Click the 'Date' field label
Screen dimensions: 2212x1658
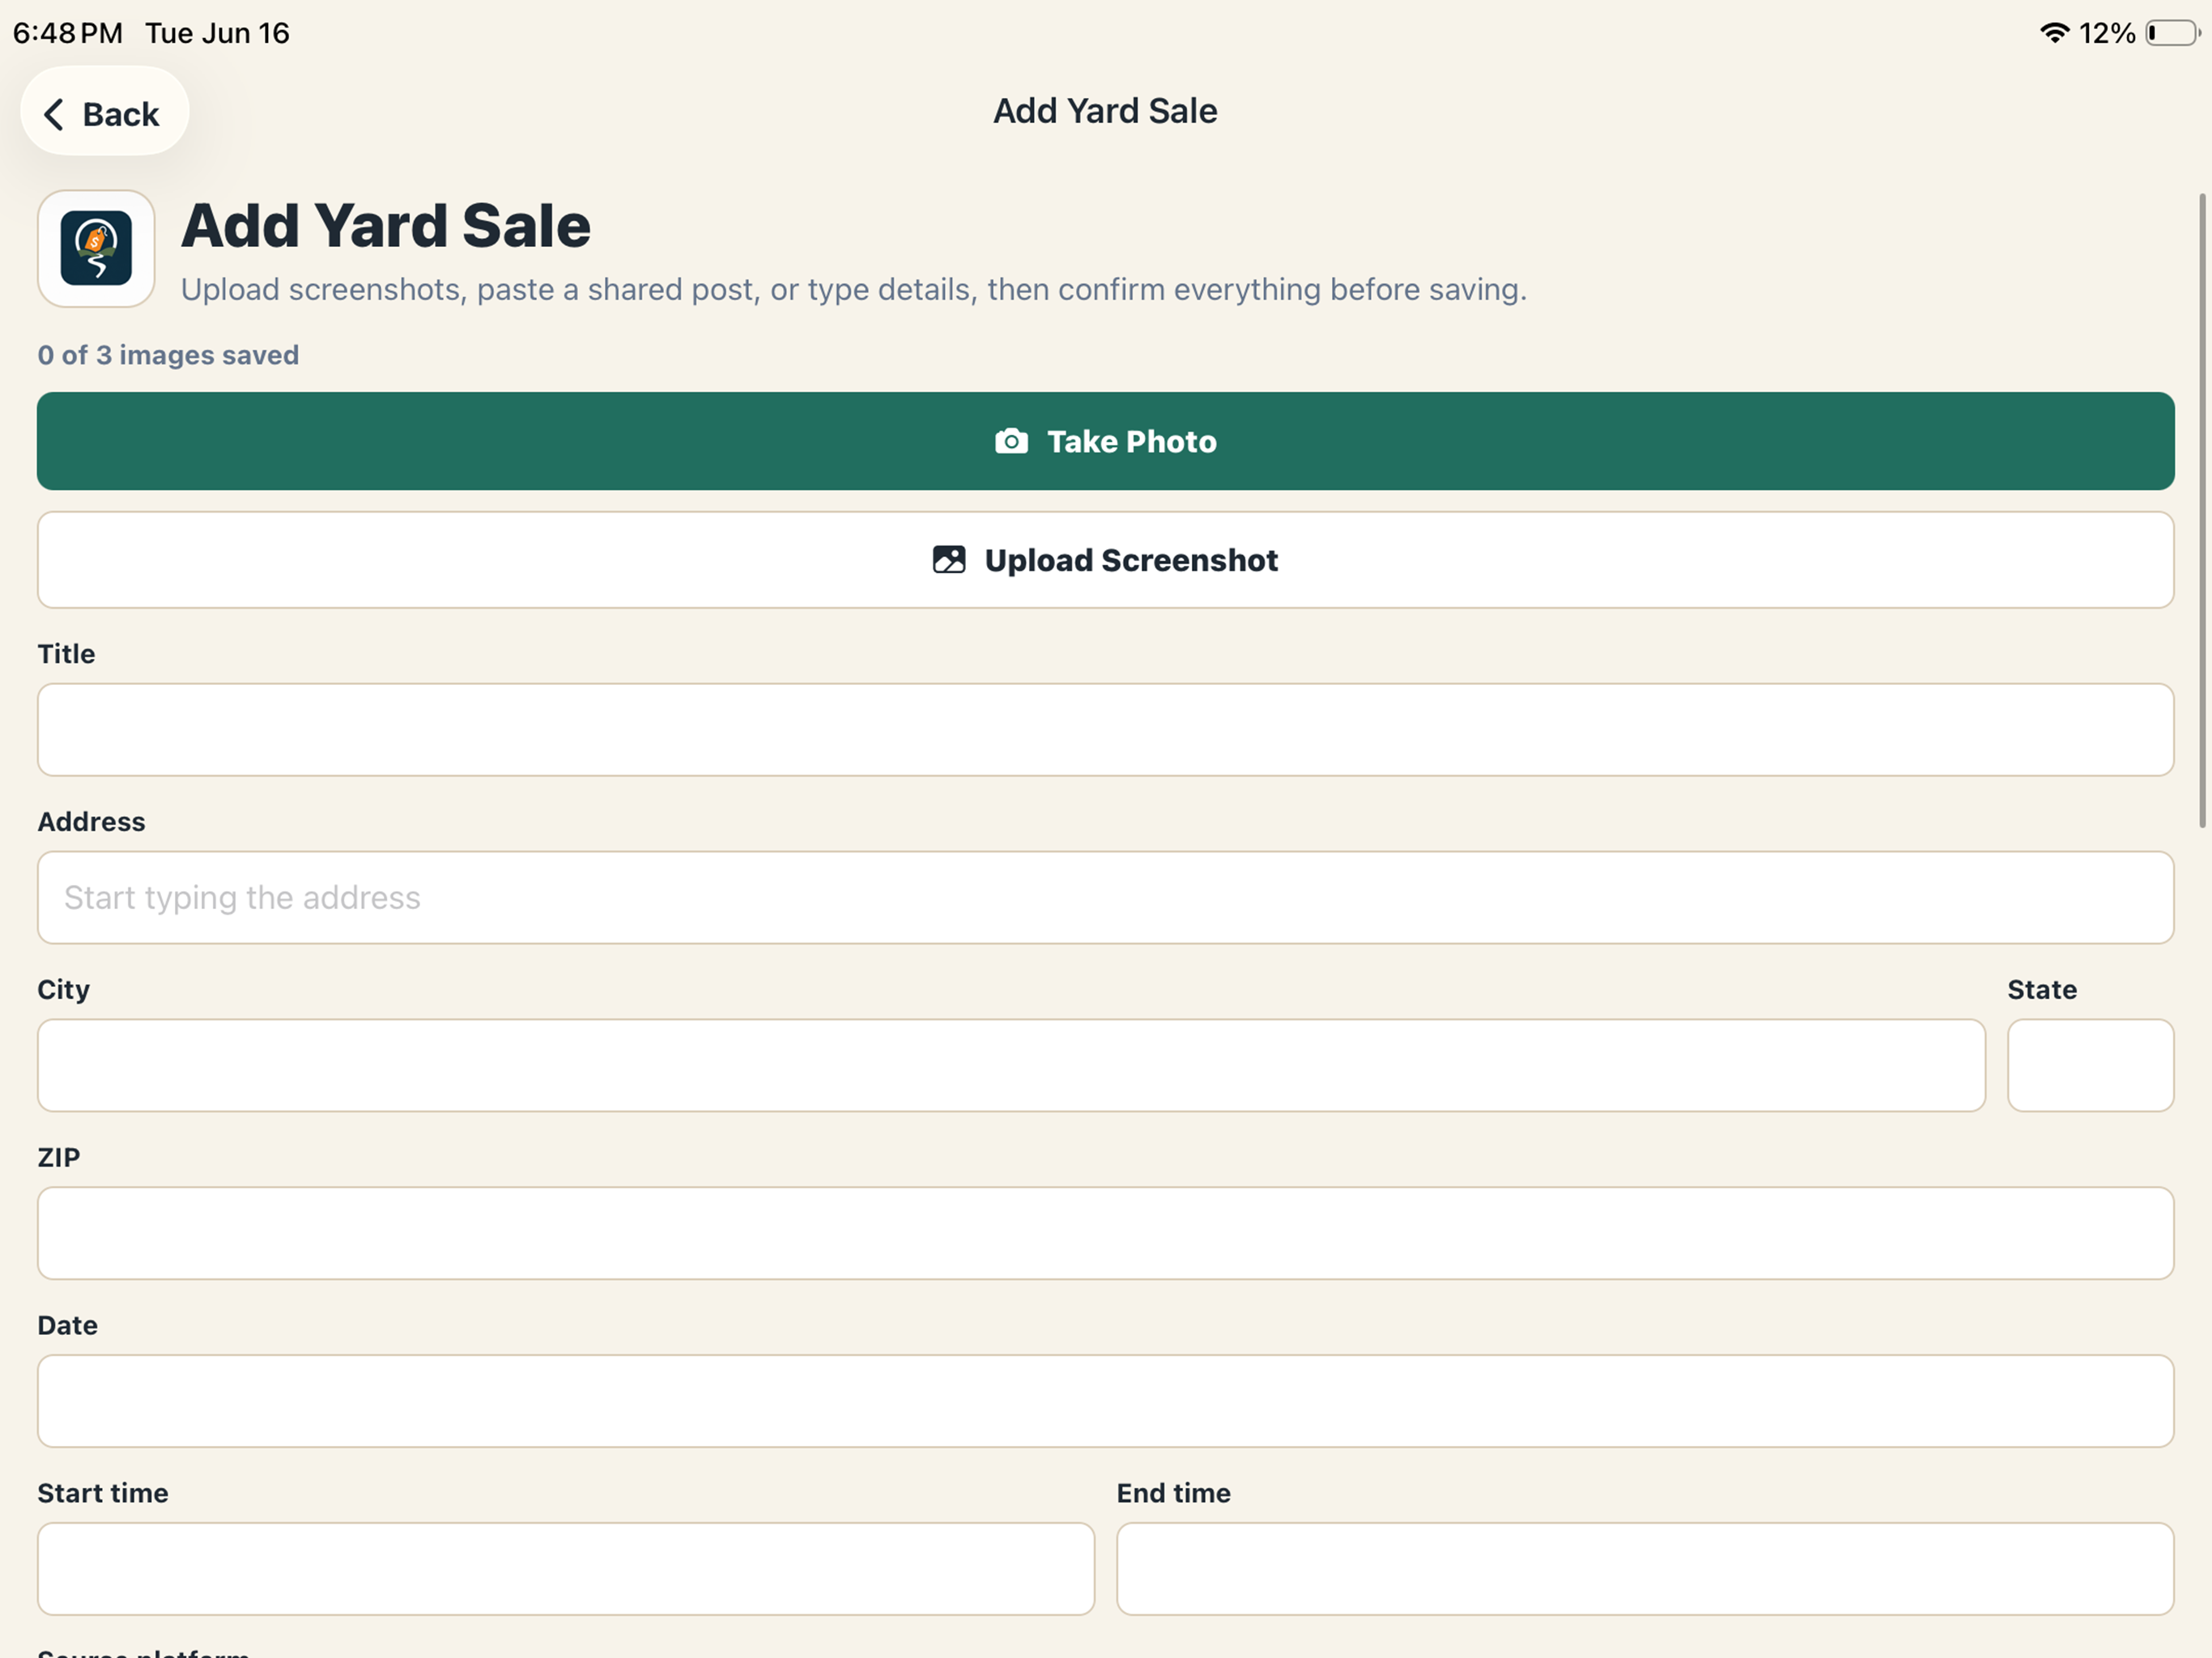point(67,1326)
